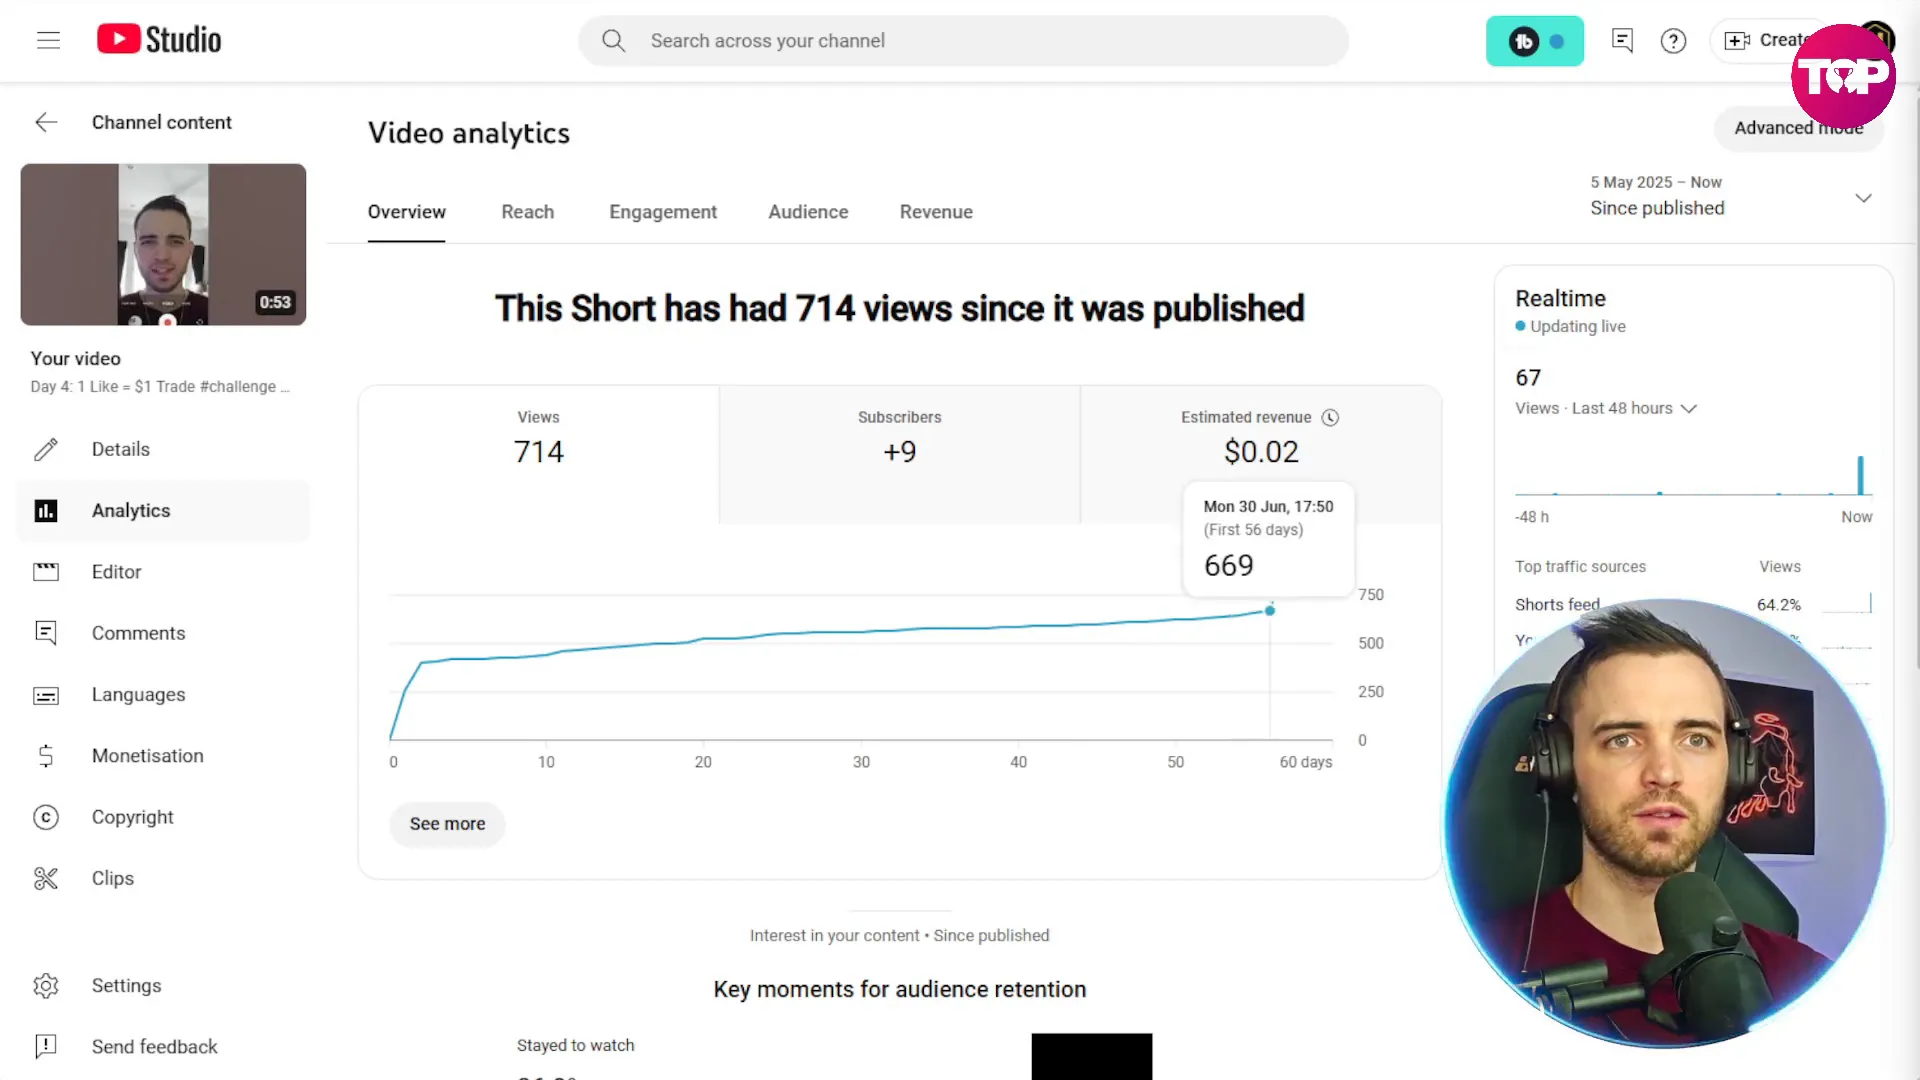1920x1080 pixels.
Task: Select the Subscribers metric card
Action: 900,454
